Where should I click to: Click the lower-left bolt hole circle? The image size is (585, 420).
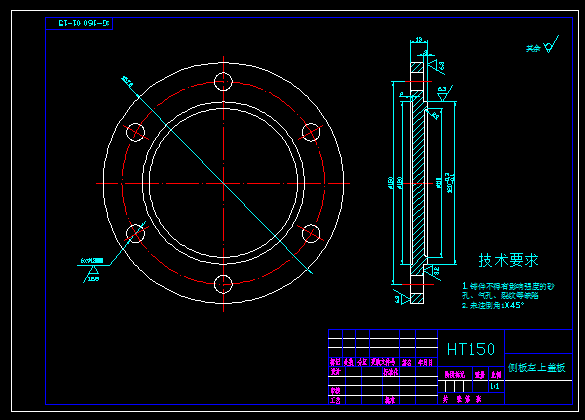[135, 233]
